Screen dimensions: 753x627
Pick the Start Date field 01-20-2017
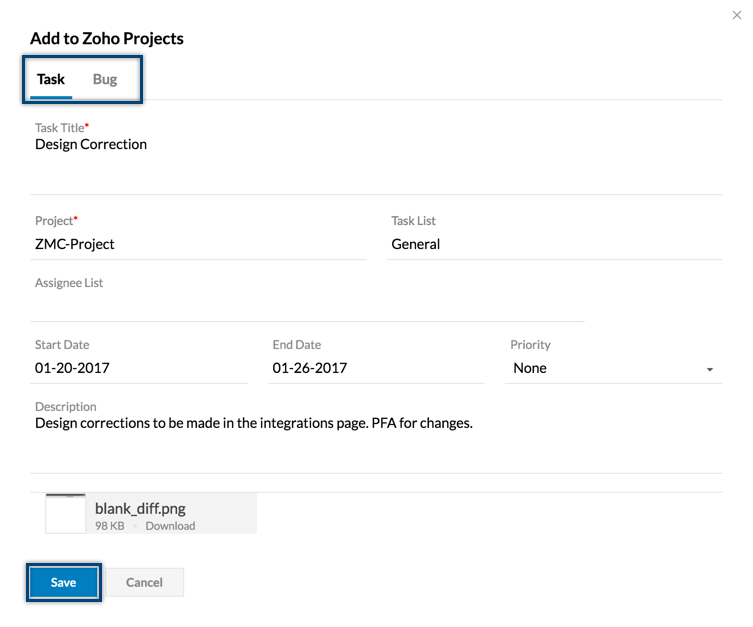pos(140,368)
